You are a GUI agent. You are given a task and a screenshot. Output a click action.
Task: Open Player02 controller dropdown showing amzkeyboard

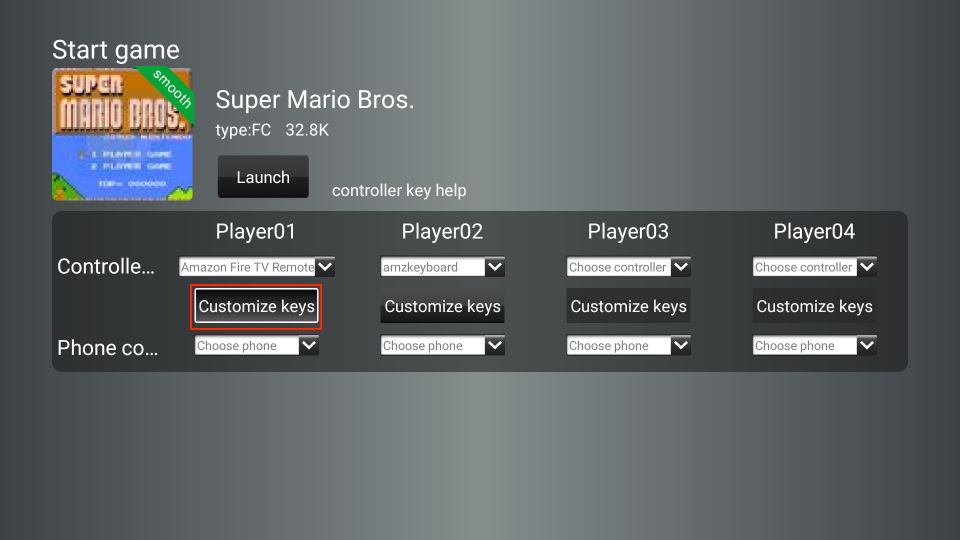coord(443,267)
